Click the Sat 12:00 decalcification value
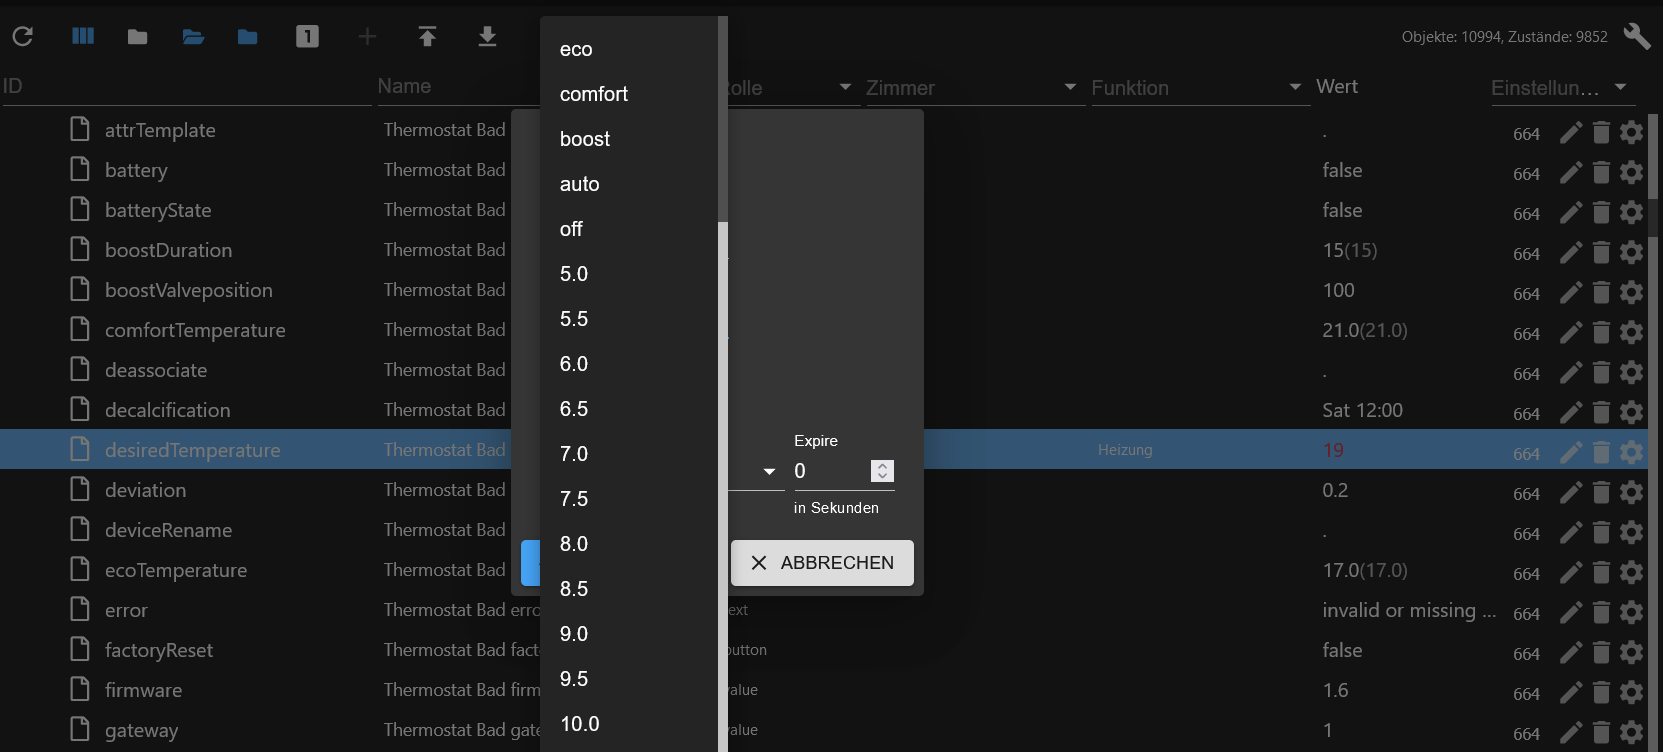This screenshot has height=752, width=1663. (1362, 410)
